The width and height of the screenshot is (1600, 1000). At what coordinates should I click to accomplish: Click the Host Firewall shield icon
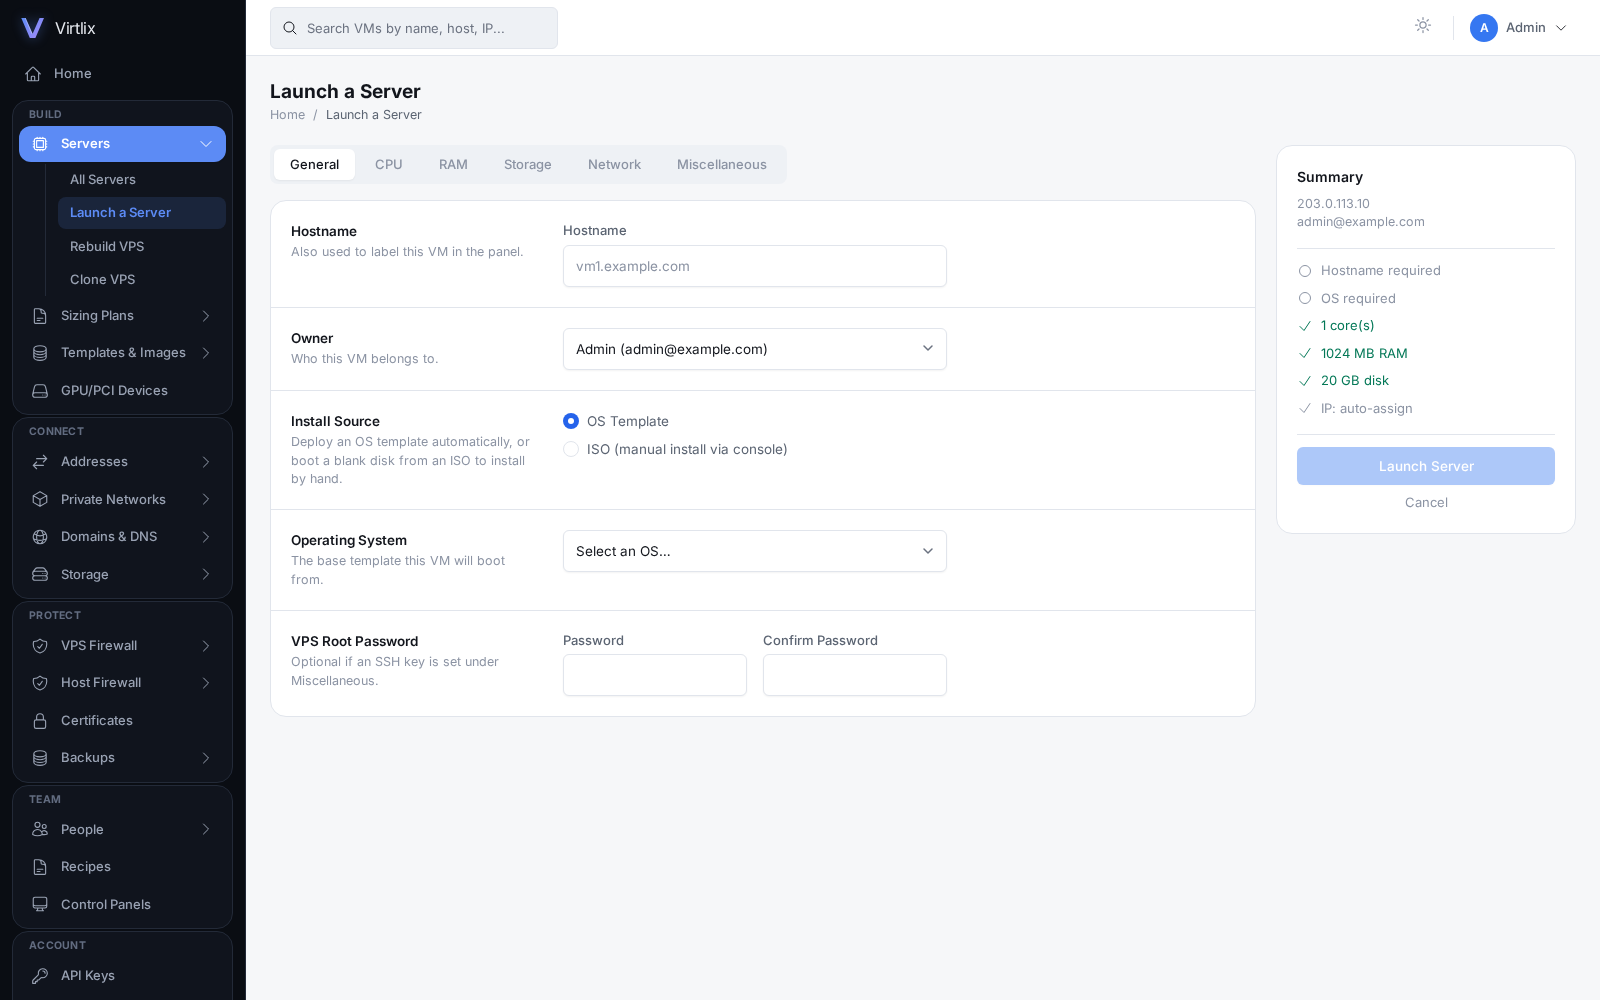point(40,683)
